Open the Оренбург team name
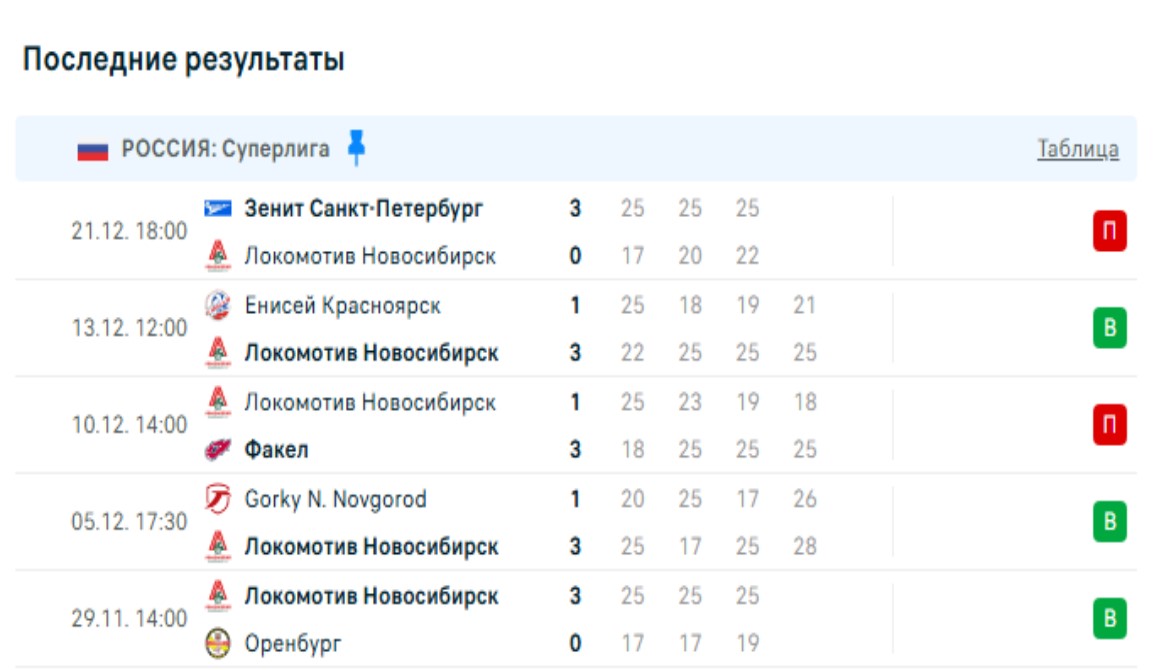 click(292, 644)
